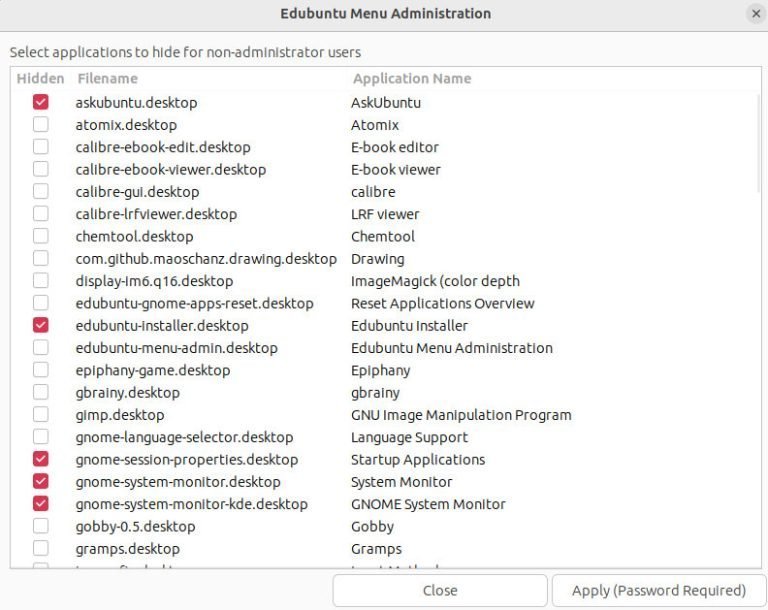Screen dimensions: 768x610
Task: Click the LRF viewer application name
Action: (x=385, y=214)
